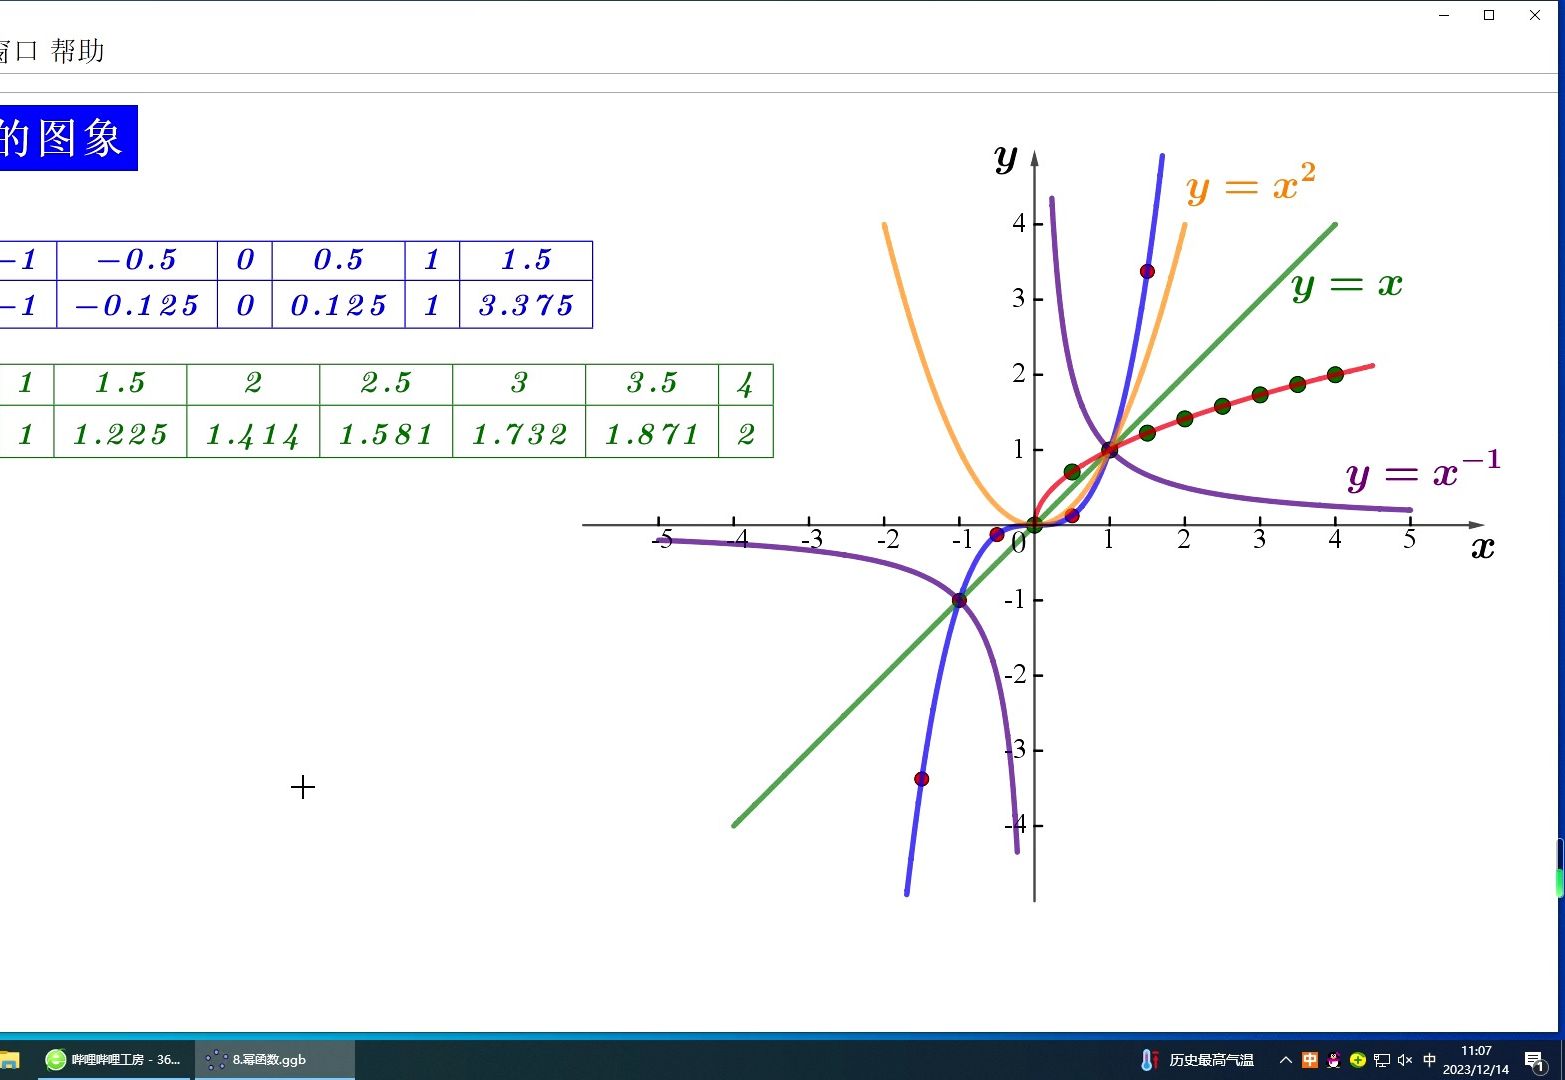Minimize the GeoGebra window
Viewport: 1565px width, 1080px height.
[1444, 15]
